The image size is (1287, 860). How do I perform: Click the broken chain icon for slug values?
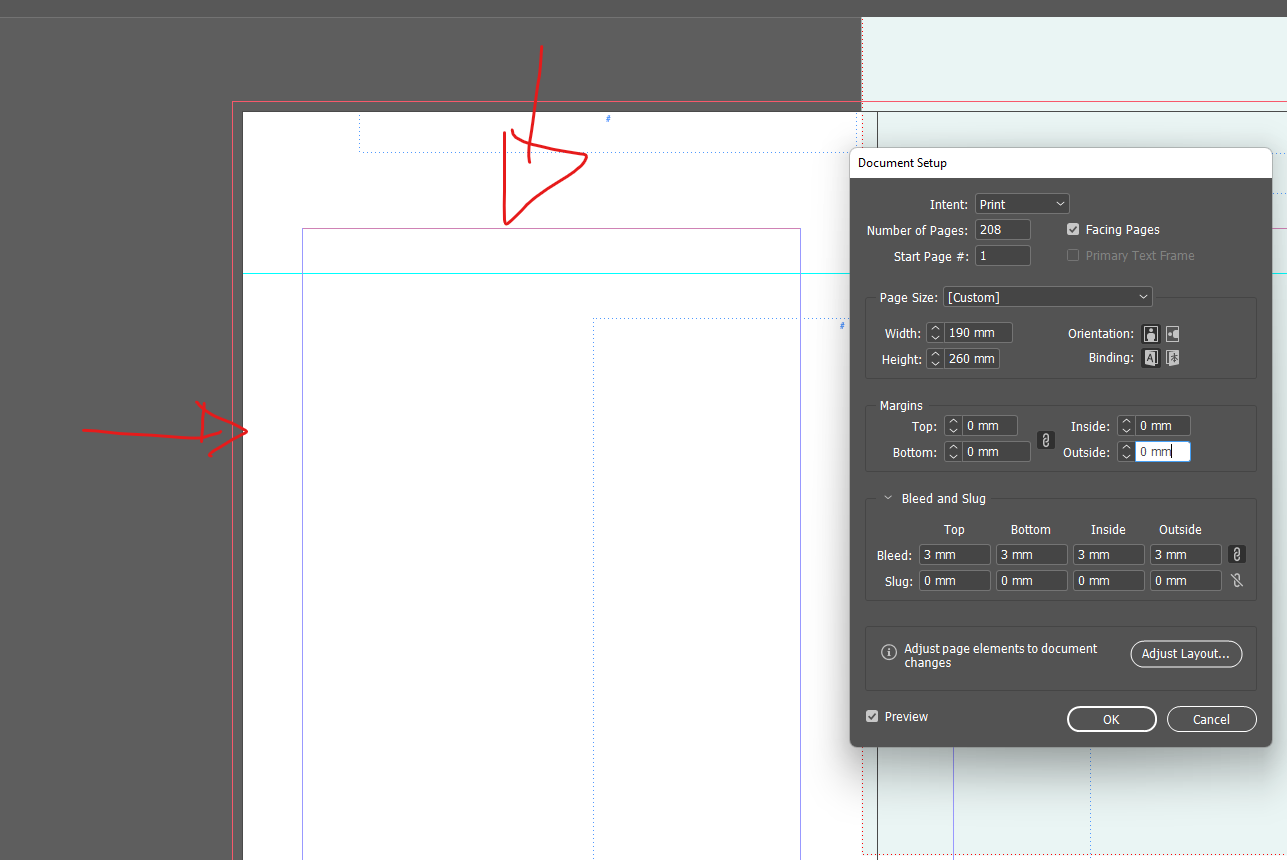pos(1236,580)
